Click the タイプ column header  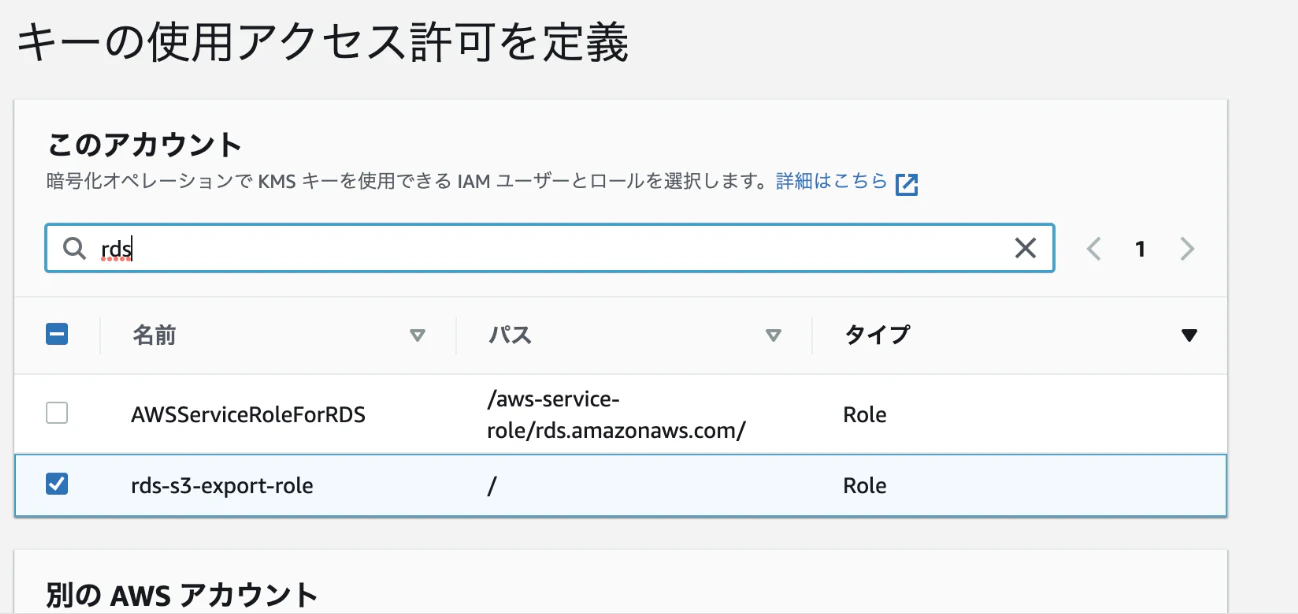pos(877,335)
